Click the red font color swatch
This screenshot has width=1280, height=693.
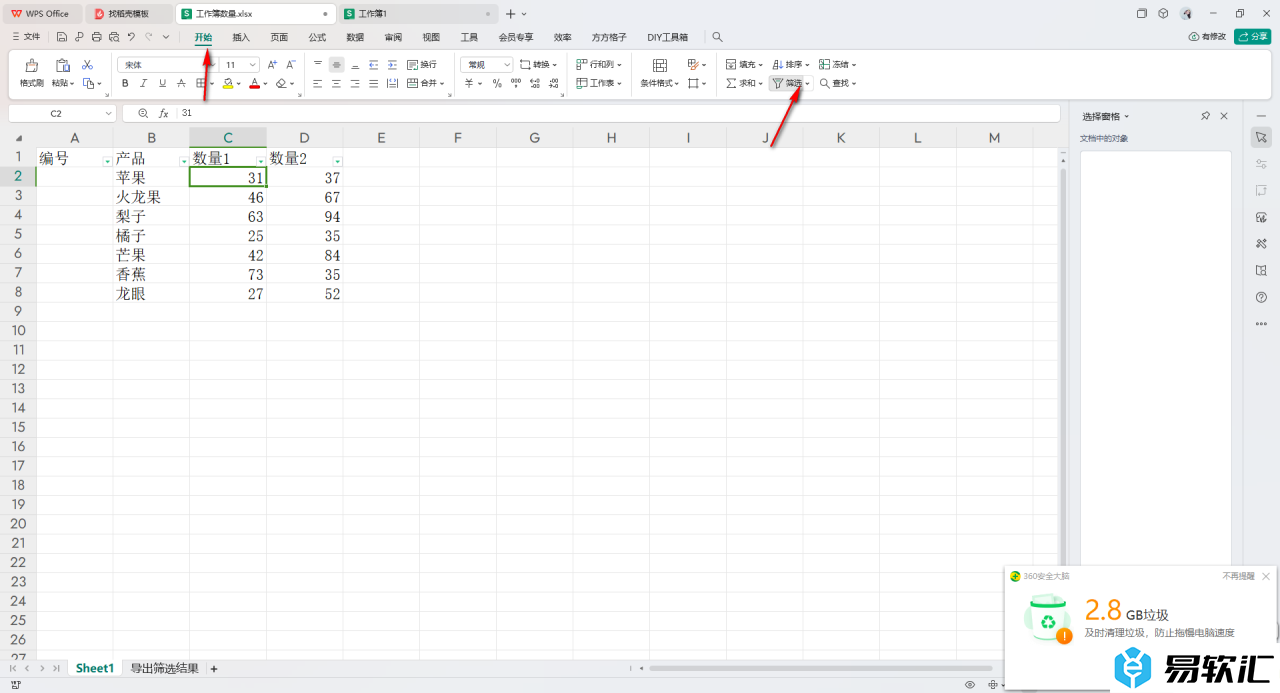(255, 84)
